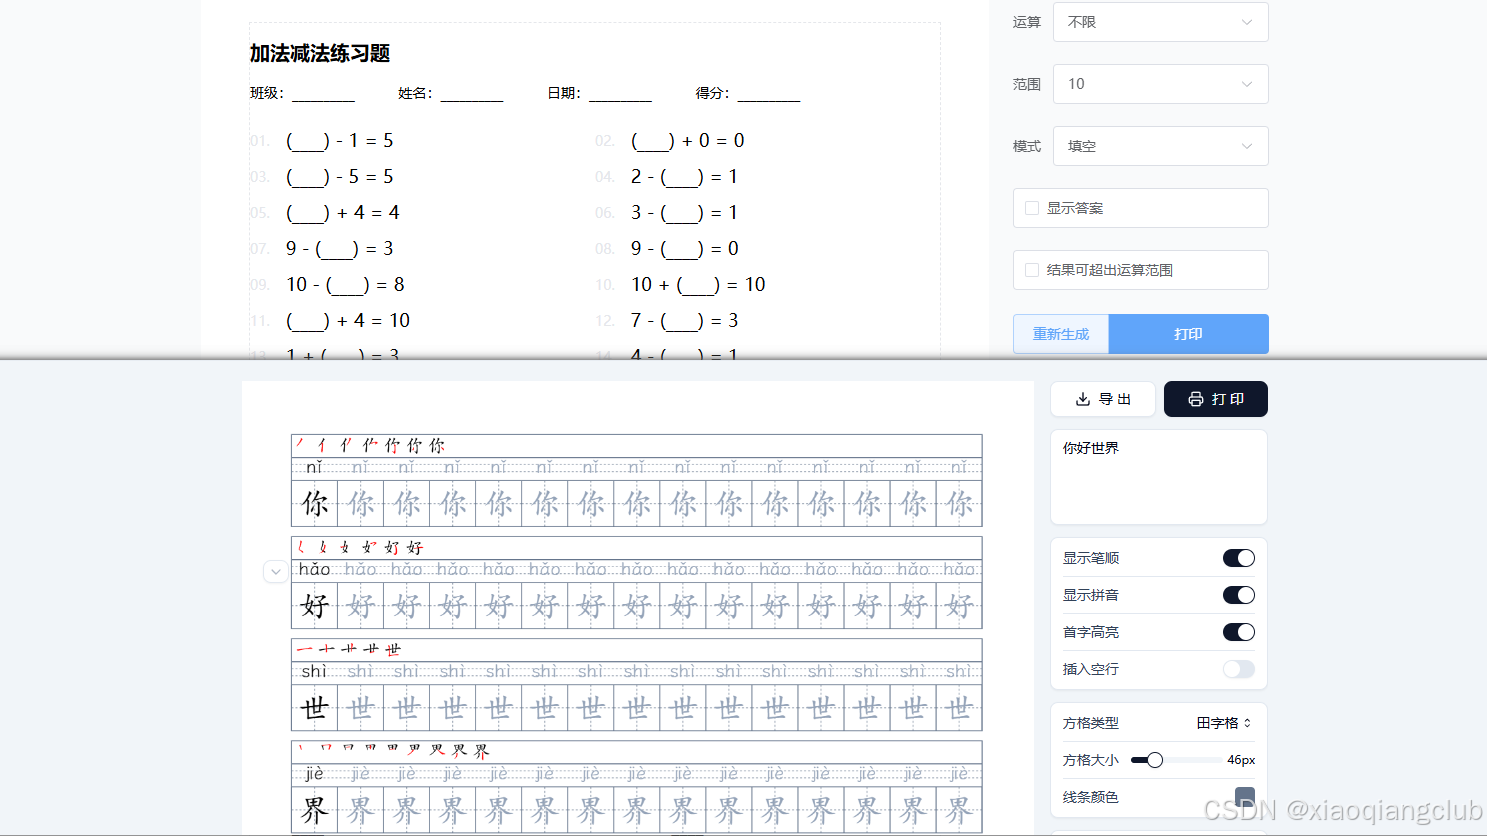Toggle the 显示笔顺 switch
1487x836 pixels.
click(x=1239, y=558)
